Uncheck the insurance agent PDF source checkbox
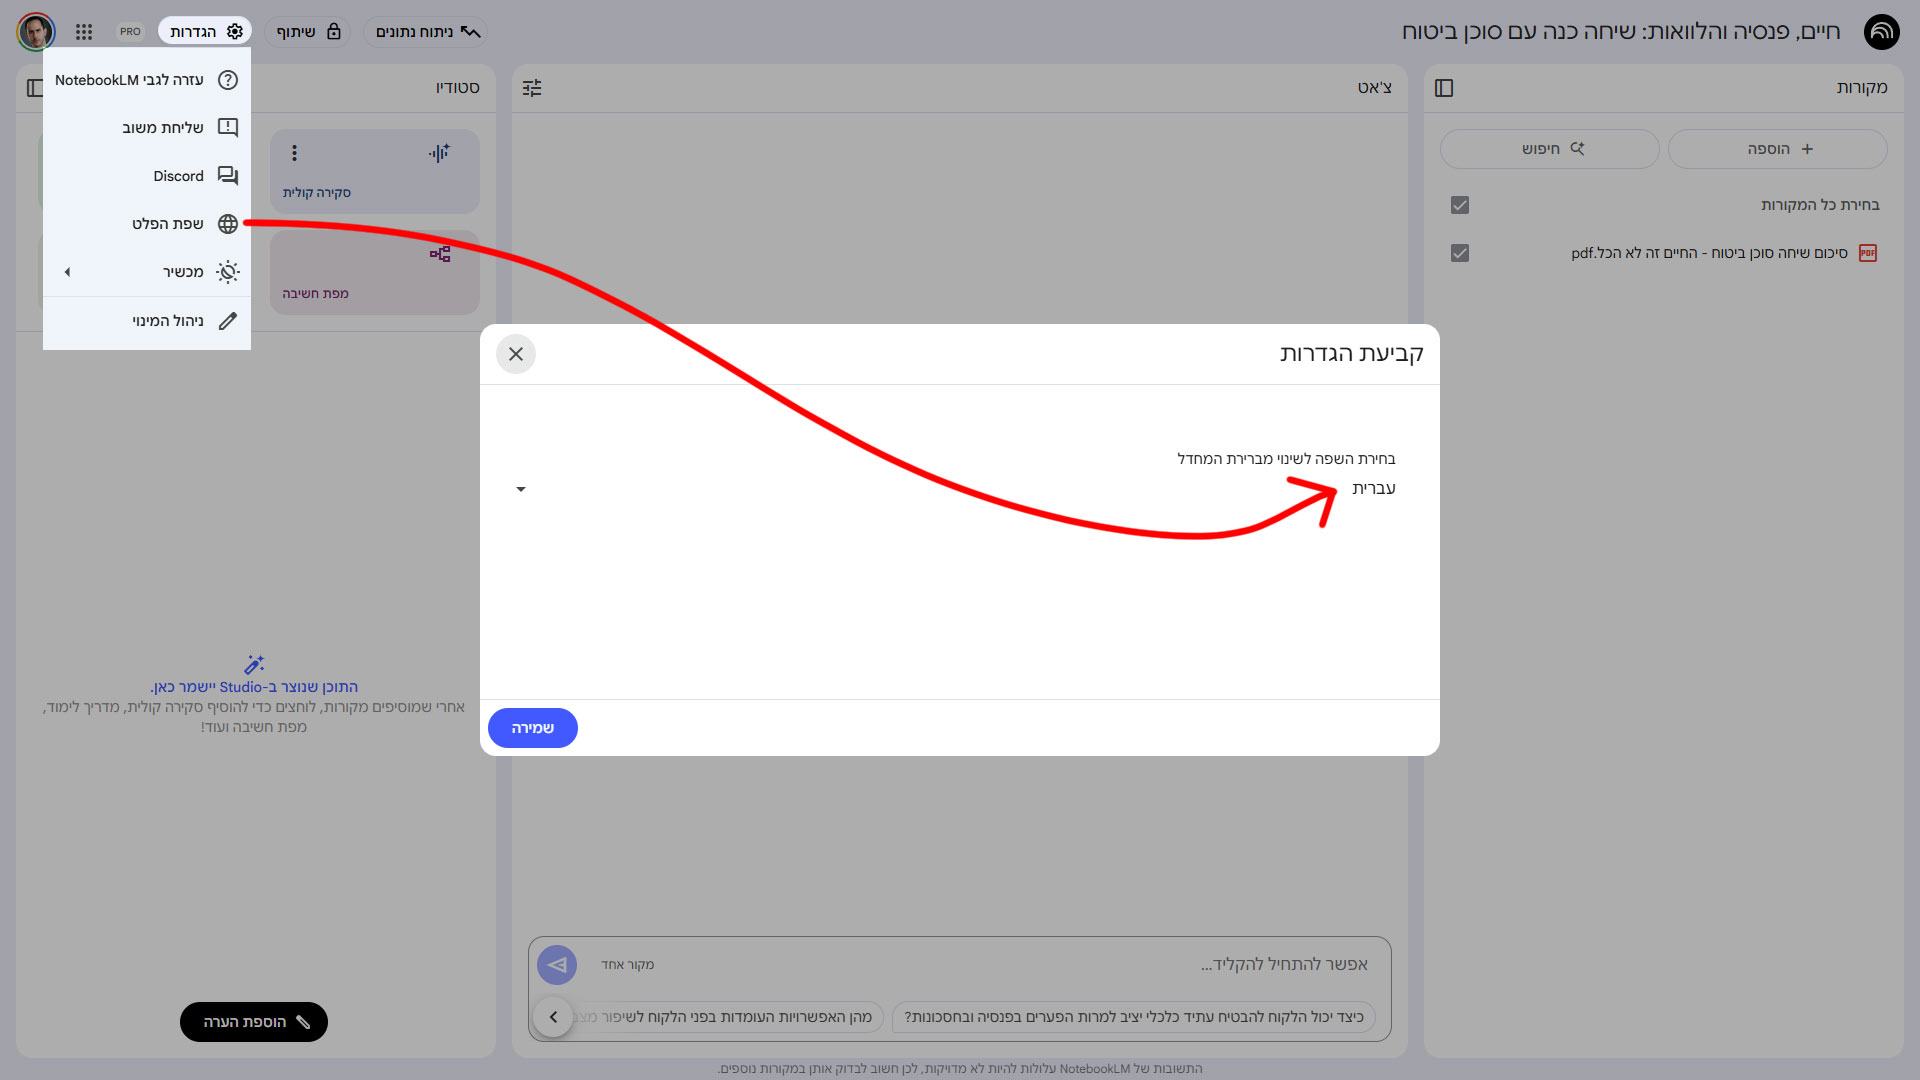This screenshot has height=1080, width=1920. click(x=1459, y=253)
